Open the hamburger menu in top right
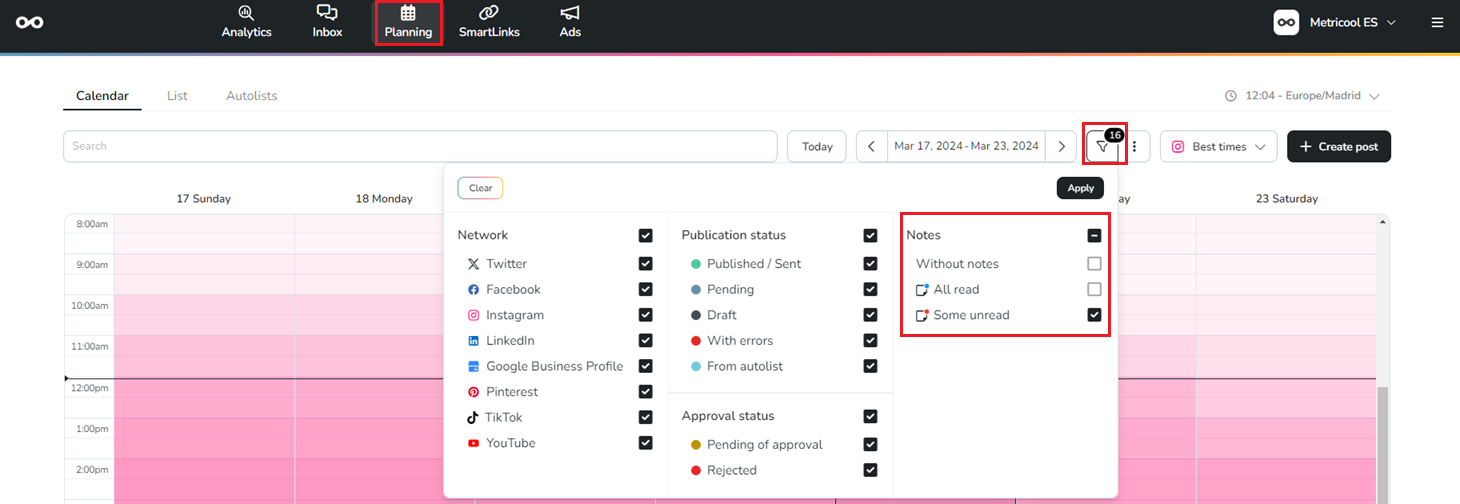The width and height of the screenshot is (1460, 504). [x=1437, y=22]
